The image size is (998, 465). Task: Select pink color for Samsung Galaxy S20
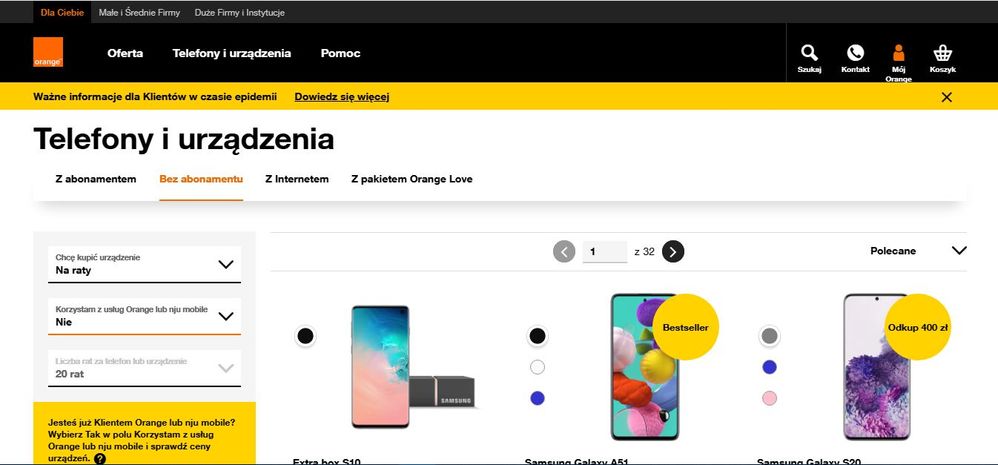point(770,398)
